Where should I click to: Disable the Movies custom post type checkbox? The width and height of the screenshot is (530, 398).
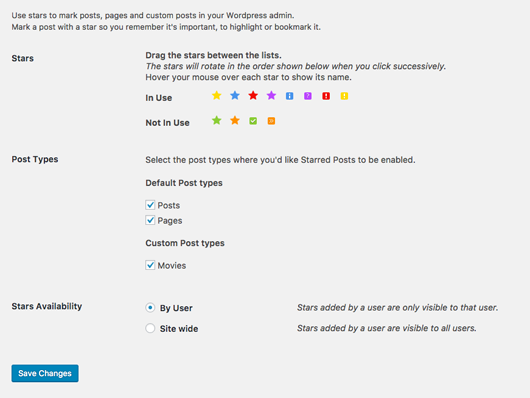pyautogui.click(x=150, y=265)
